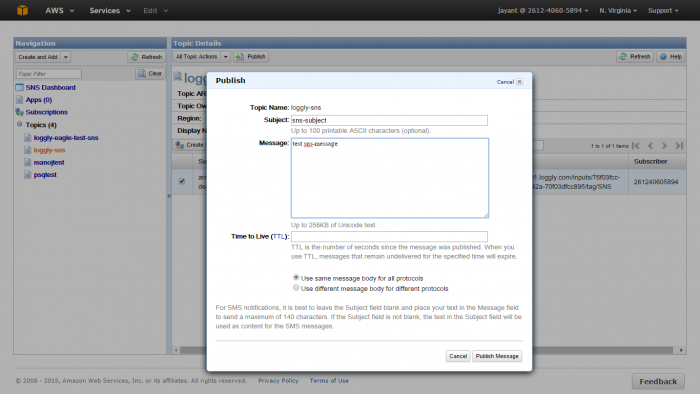
Task: Click the Topic Name value loggly-sns
Action: point(306,108)
